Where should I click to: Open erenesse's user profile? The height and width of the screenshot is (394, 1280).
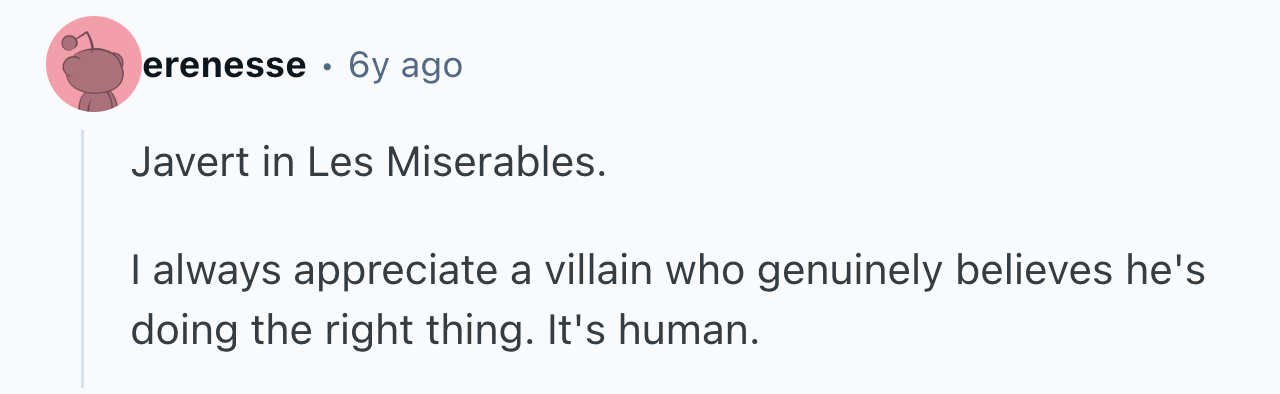225,66
